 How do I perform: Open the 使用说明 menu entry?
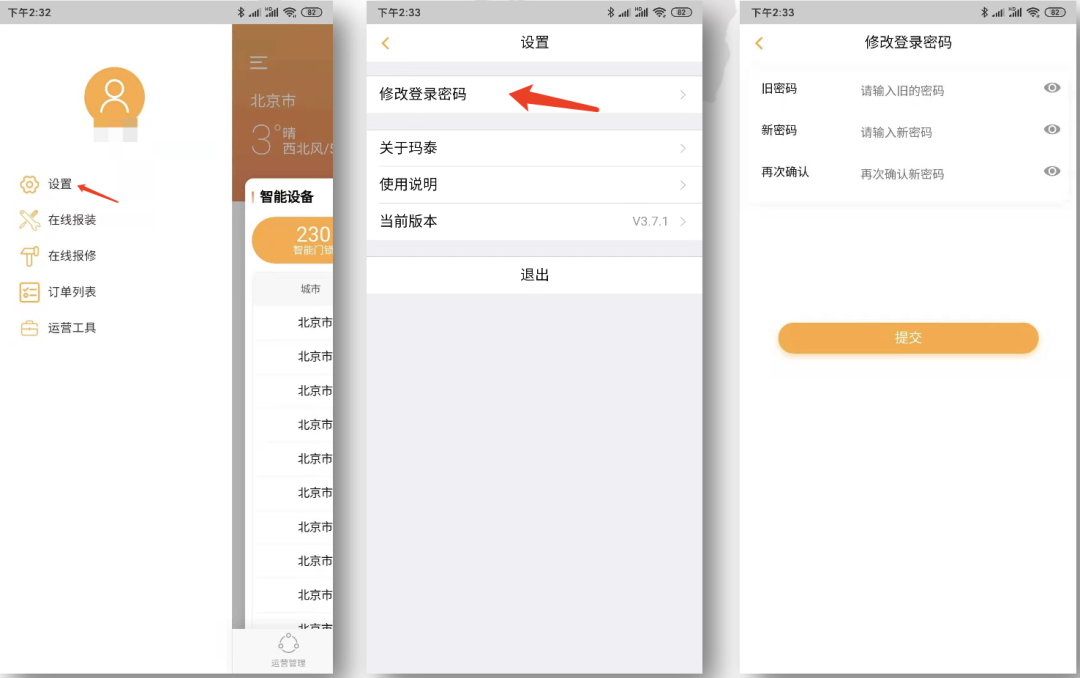[533, 185]
